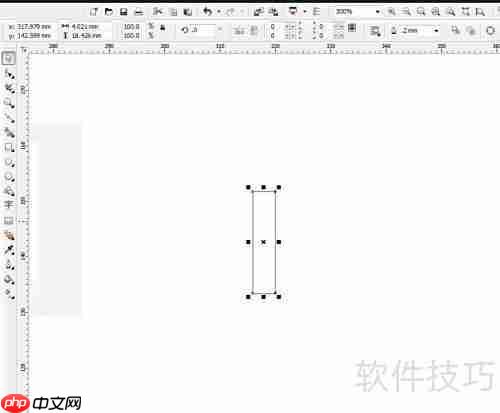Image resolution: width=500 pixels, height=413 pixels.
Task: Select the Crop tool
Action: [9, 88]
